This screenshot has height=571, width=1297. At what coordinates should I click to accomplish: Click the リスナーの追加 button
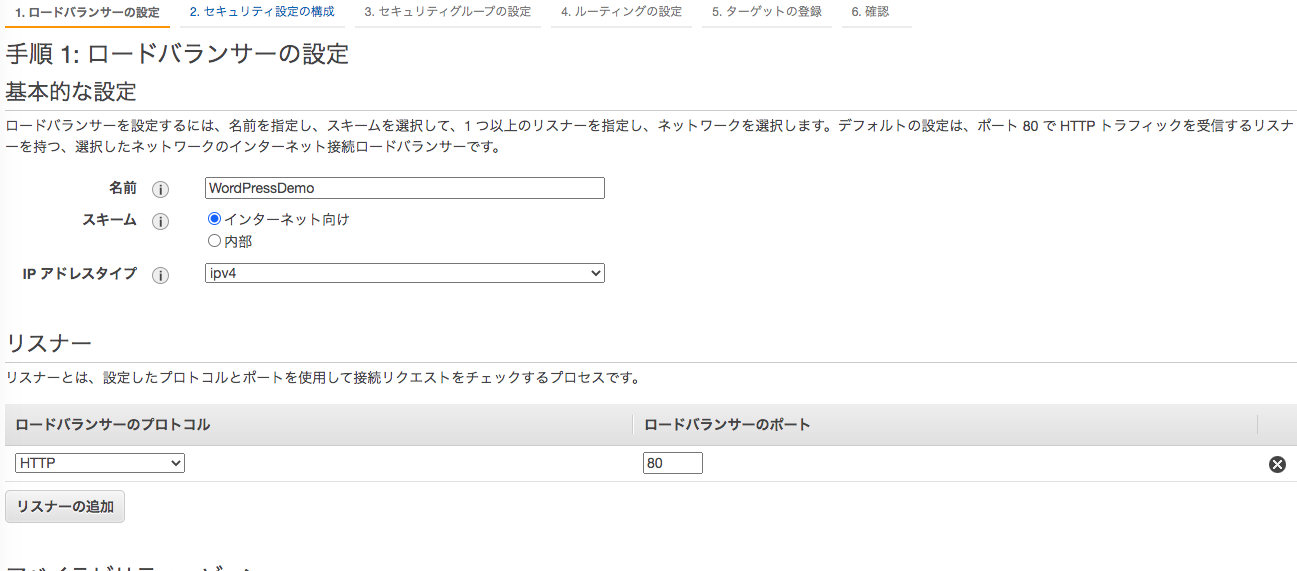pos(65,506)
